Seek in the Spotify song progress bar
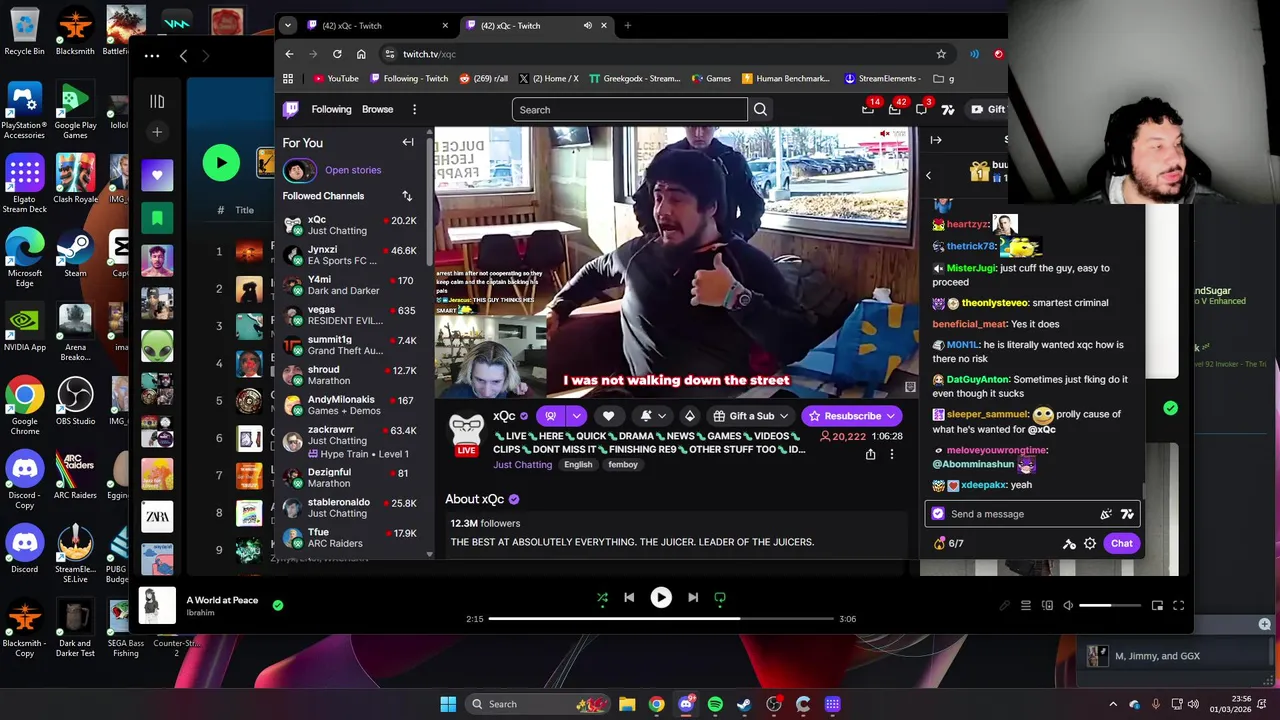The width and height of the screenshot is (1280, 720). pyautogui.click(x=661, y=619)
